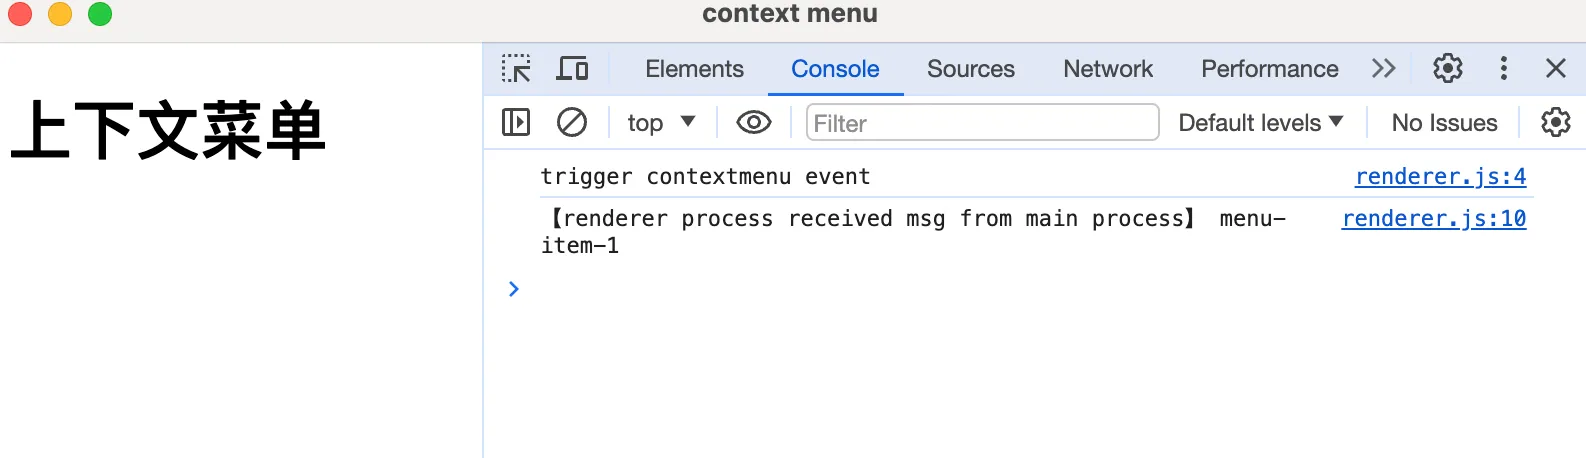This screenshot has width=1586, height=458.
Task: Toggle the device toolbar icon
Action: [572, 69]
